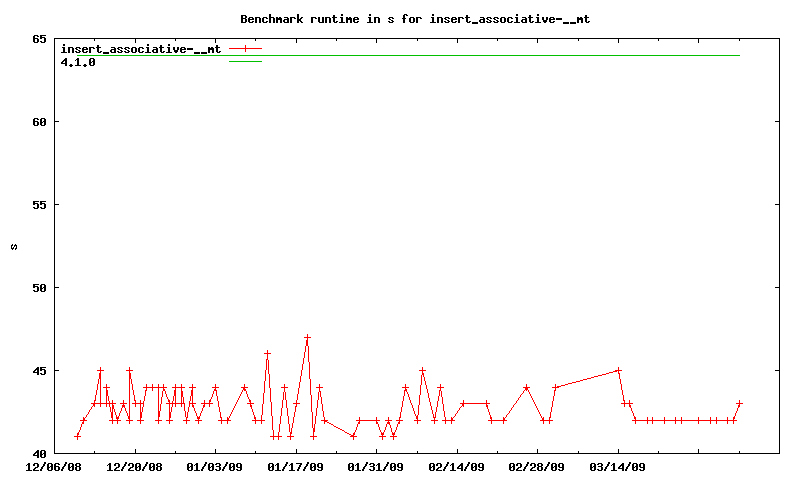Click the y-axis label "s"
The height and width of the screenshot is (480, 800).
pos(14,246)
